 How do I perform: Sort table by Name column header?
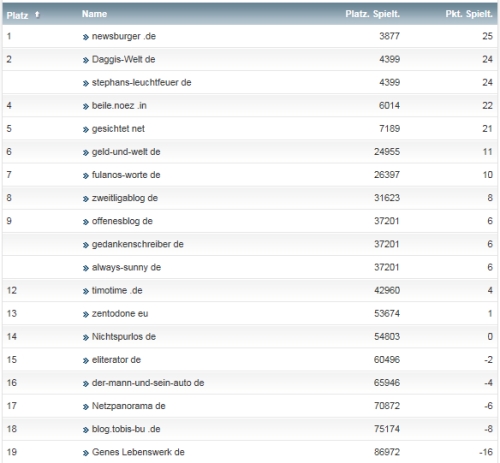(x=94, y=14)
